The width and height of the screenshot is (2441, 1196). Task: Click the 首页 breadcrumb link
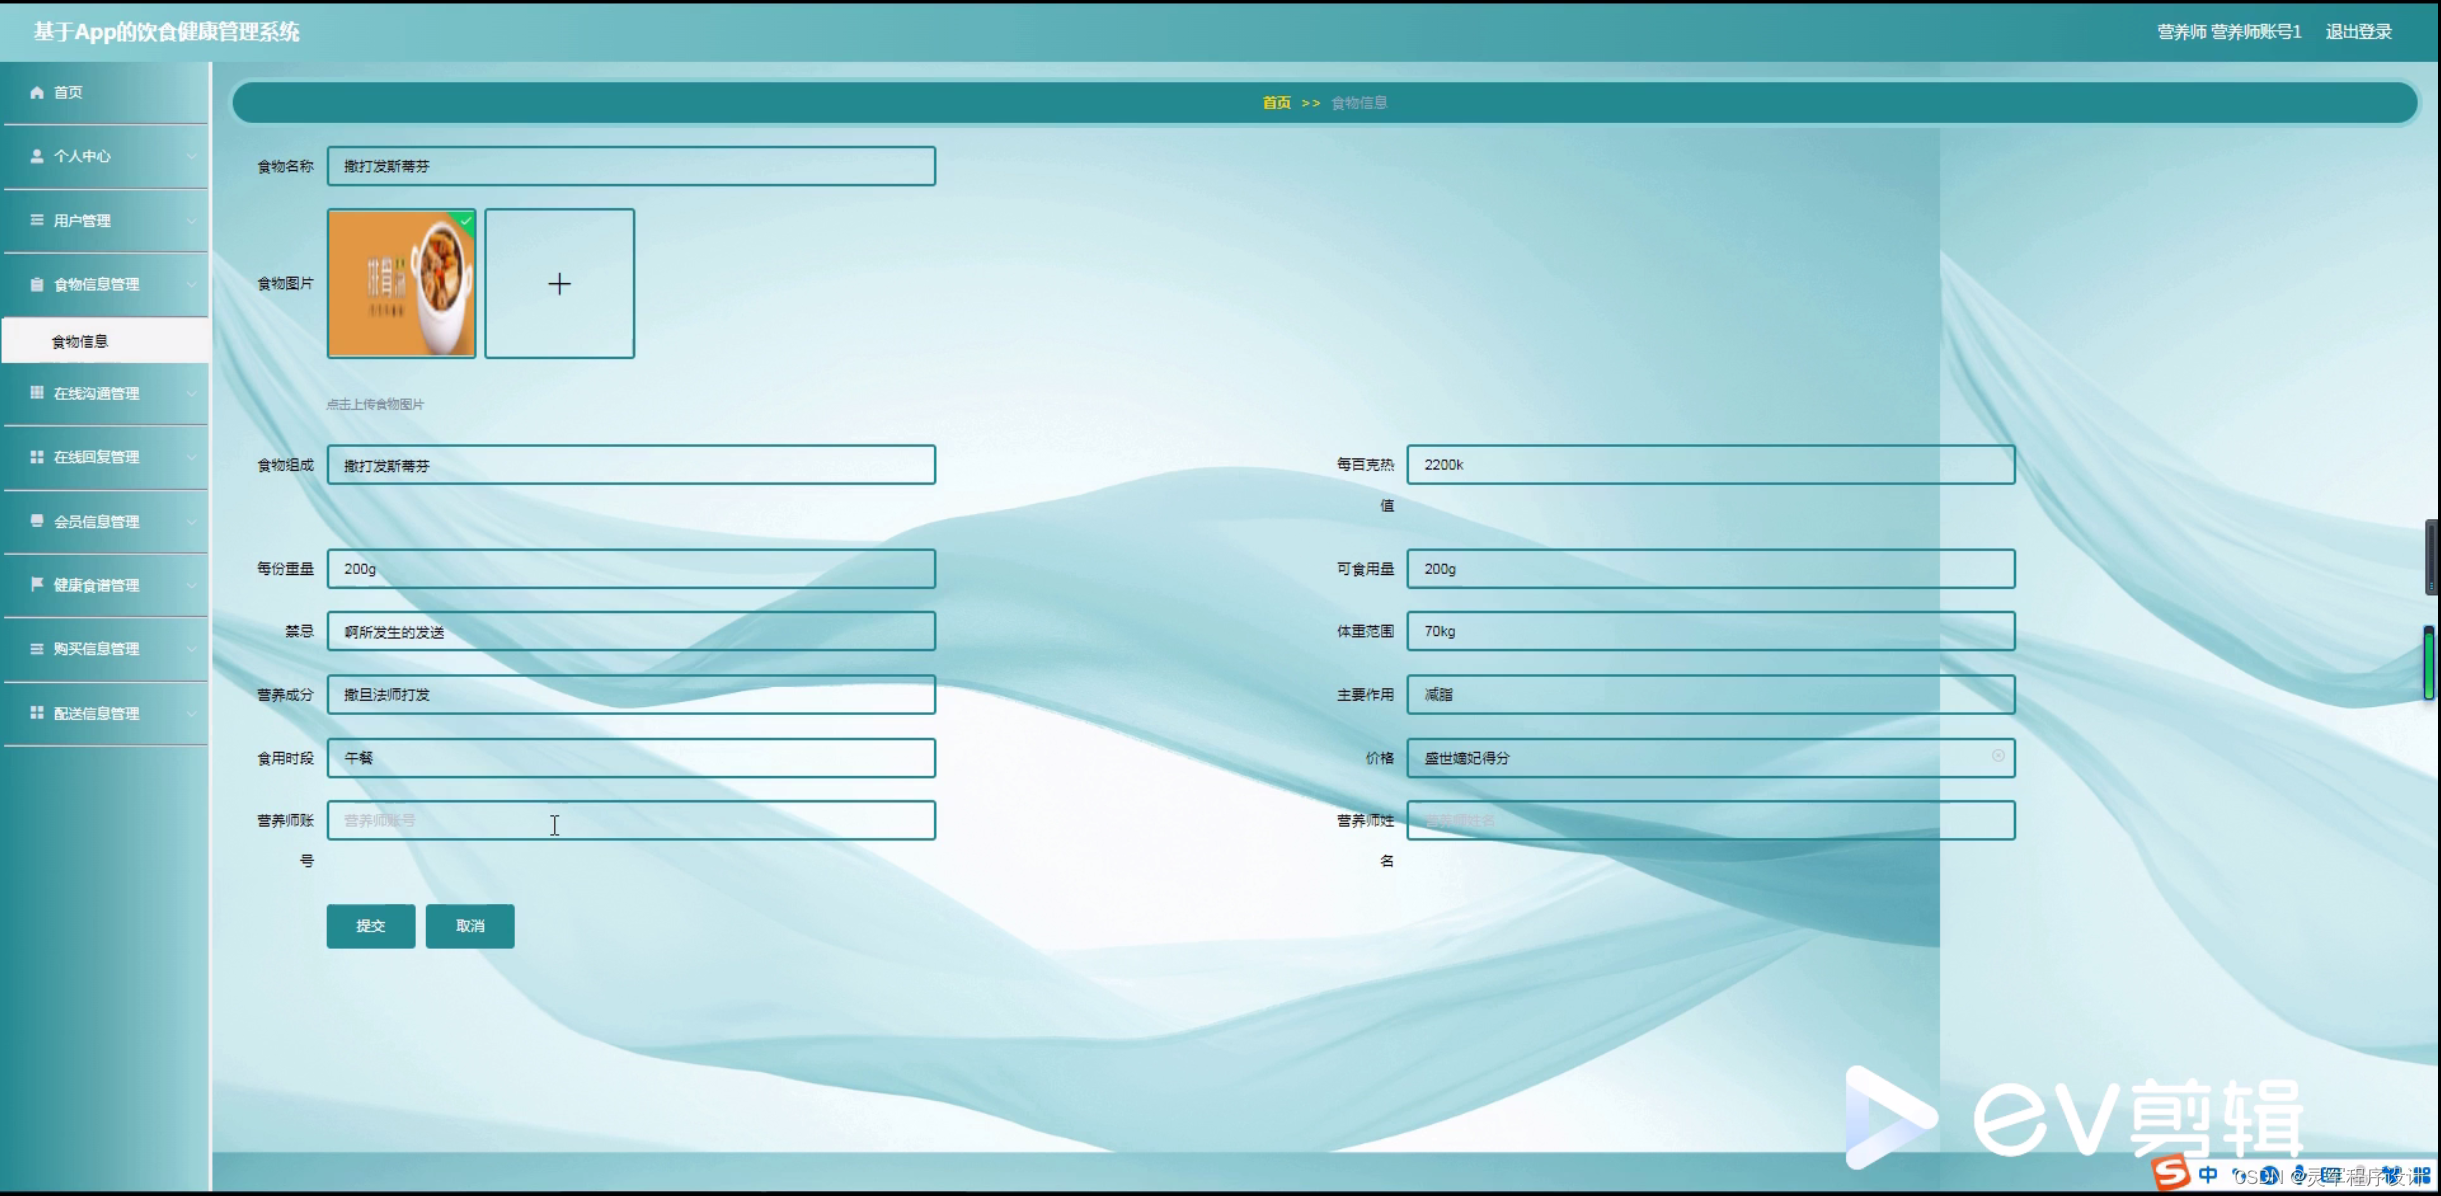point(1276,103)
